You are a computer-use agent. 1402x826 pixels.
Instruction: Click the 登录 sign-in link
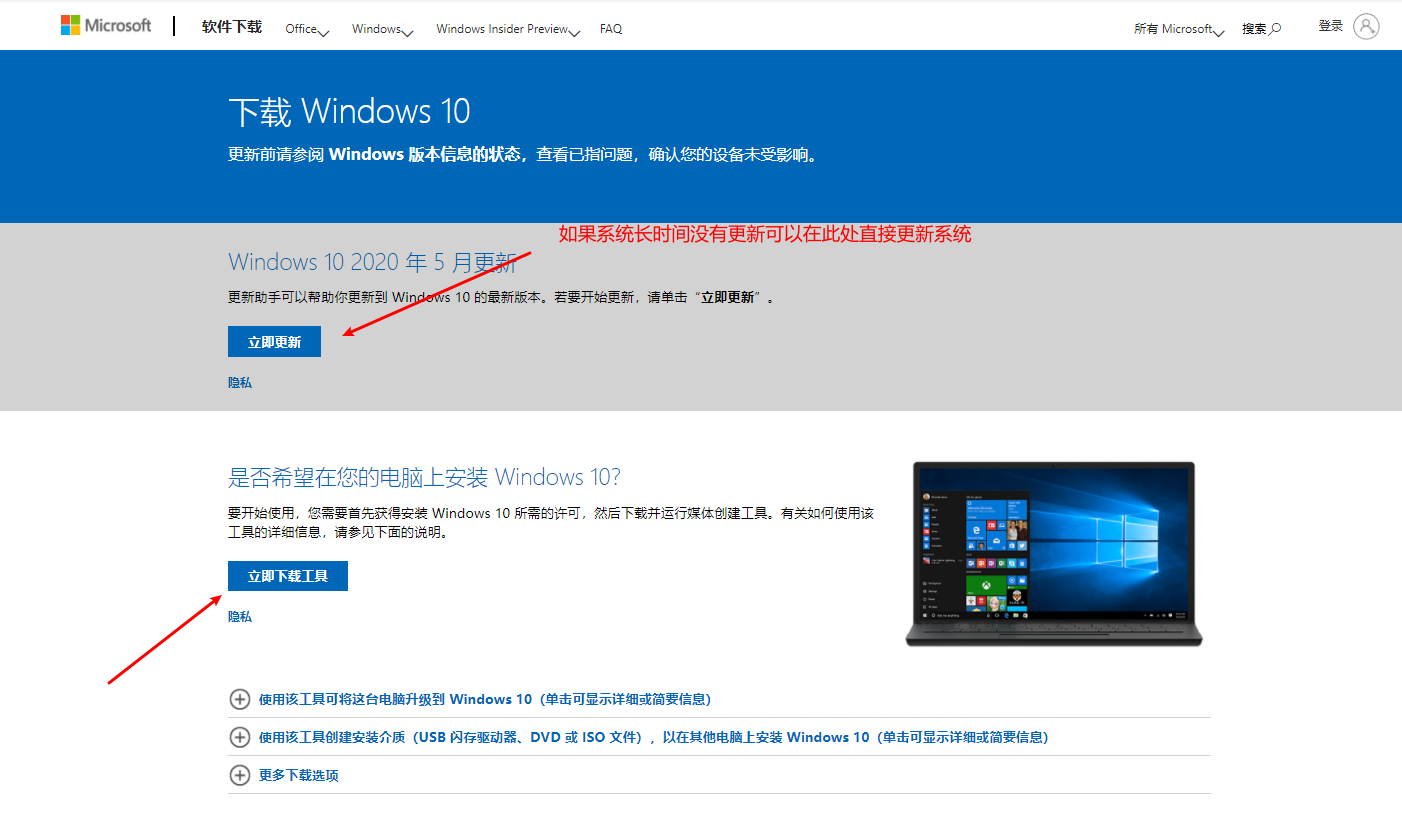tap(1330, 26)
